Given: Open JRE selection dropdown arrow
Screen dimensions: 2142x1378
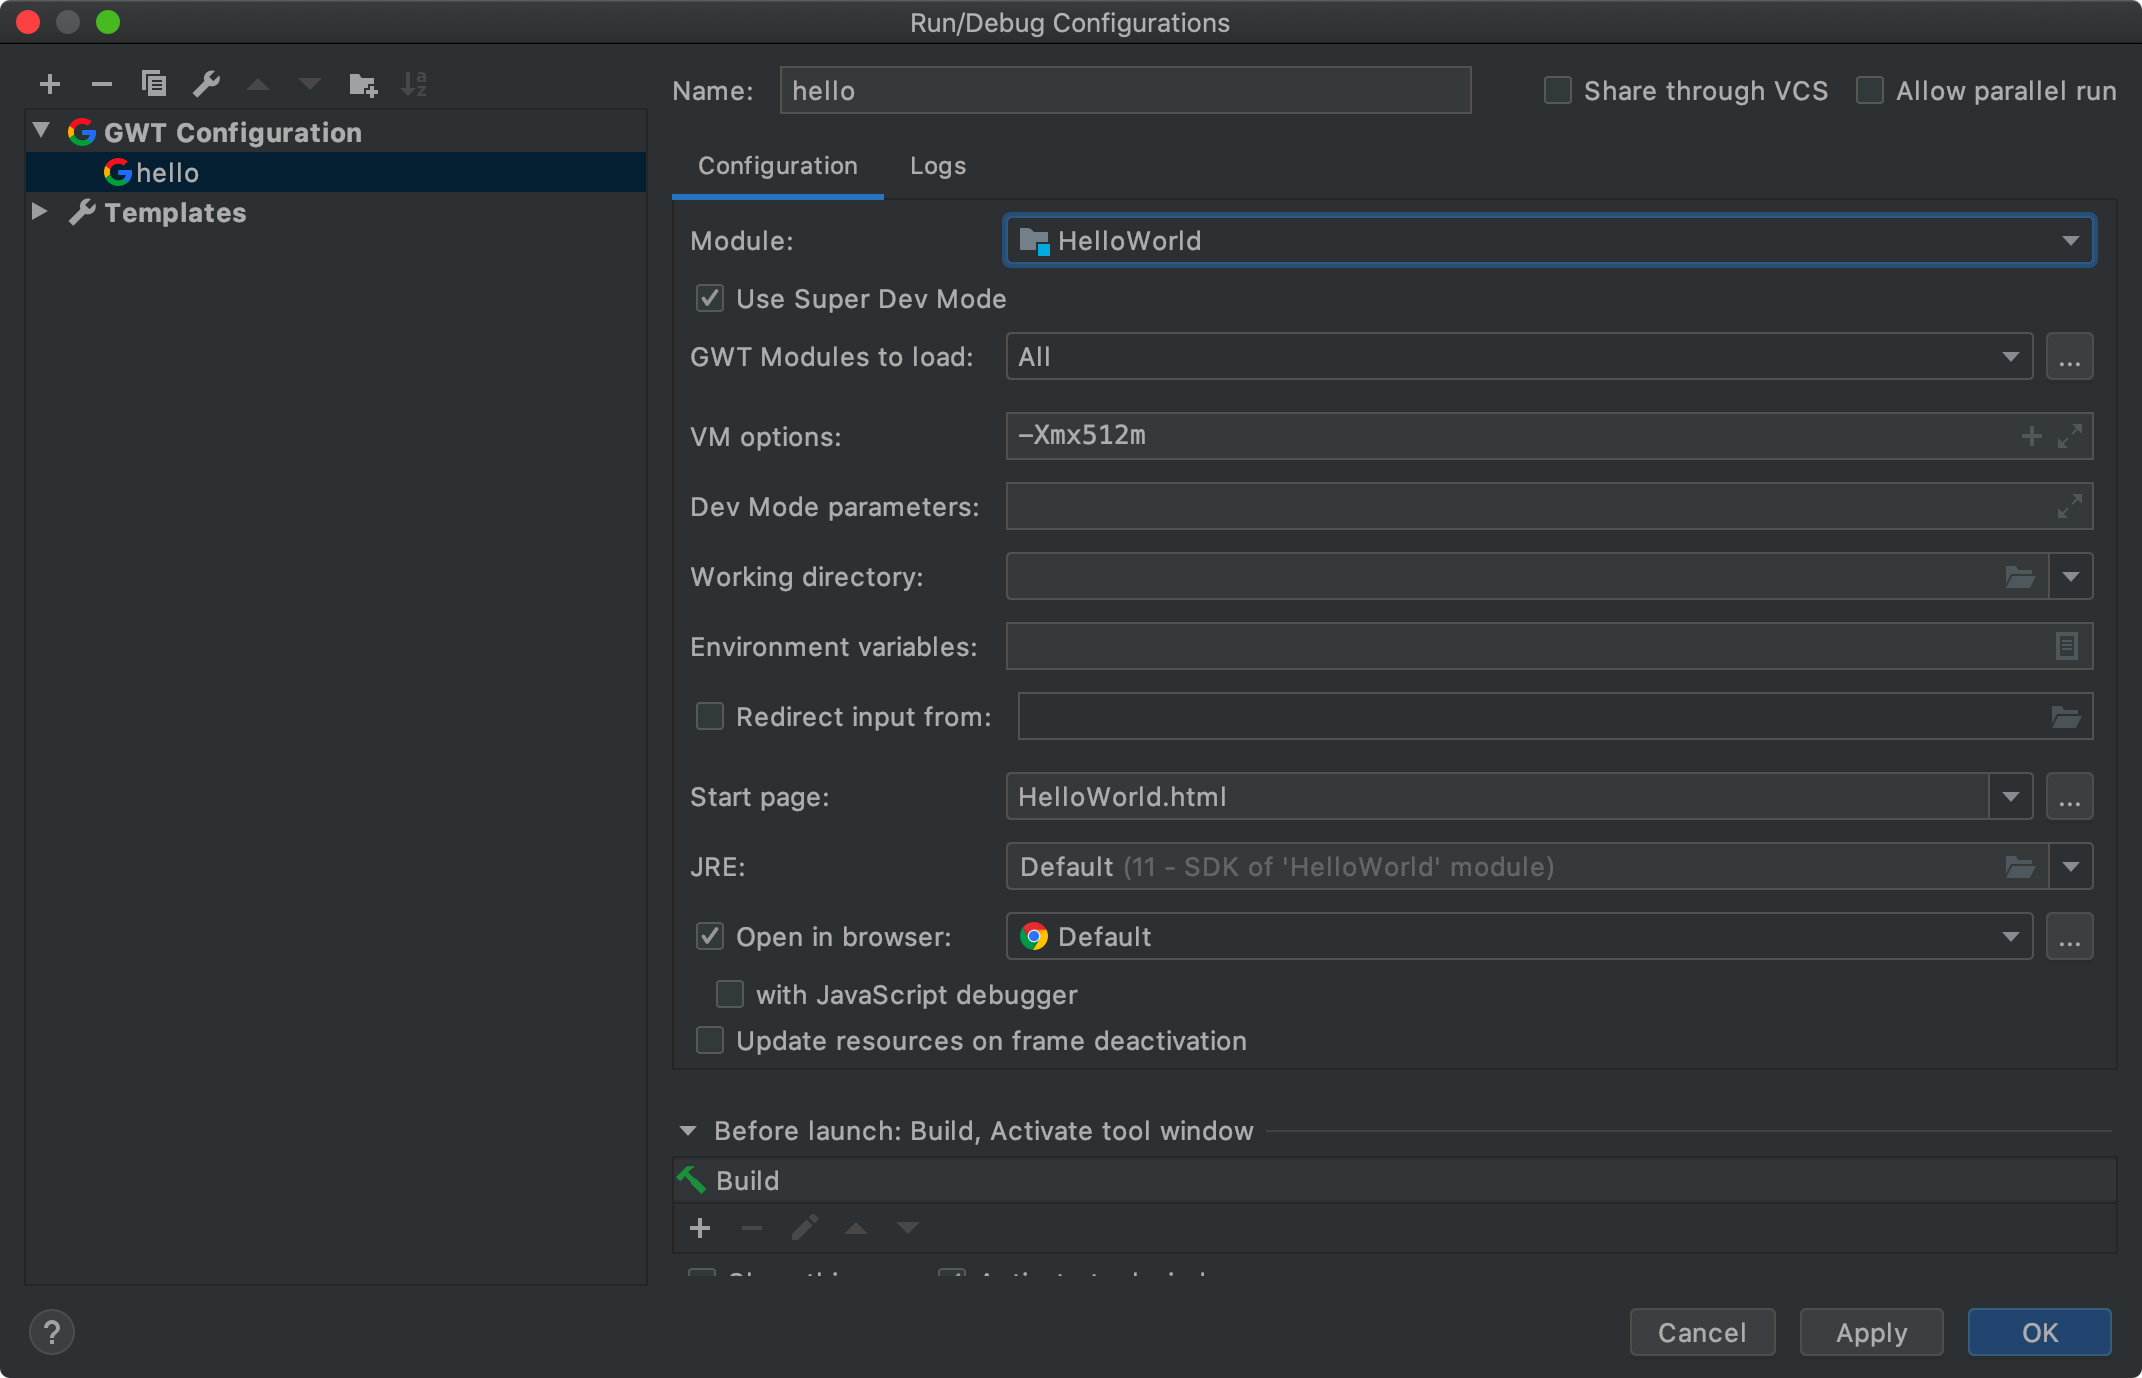Looking at the screenshot, I should tap(2071, 867).
